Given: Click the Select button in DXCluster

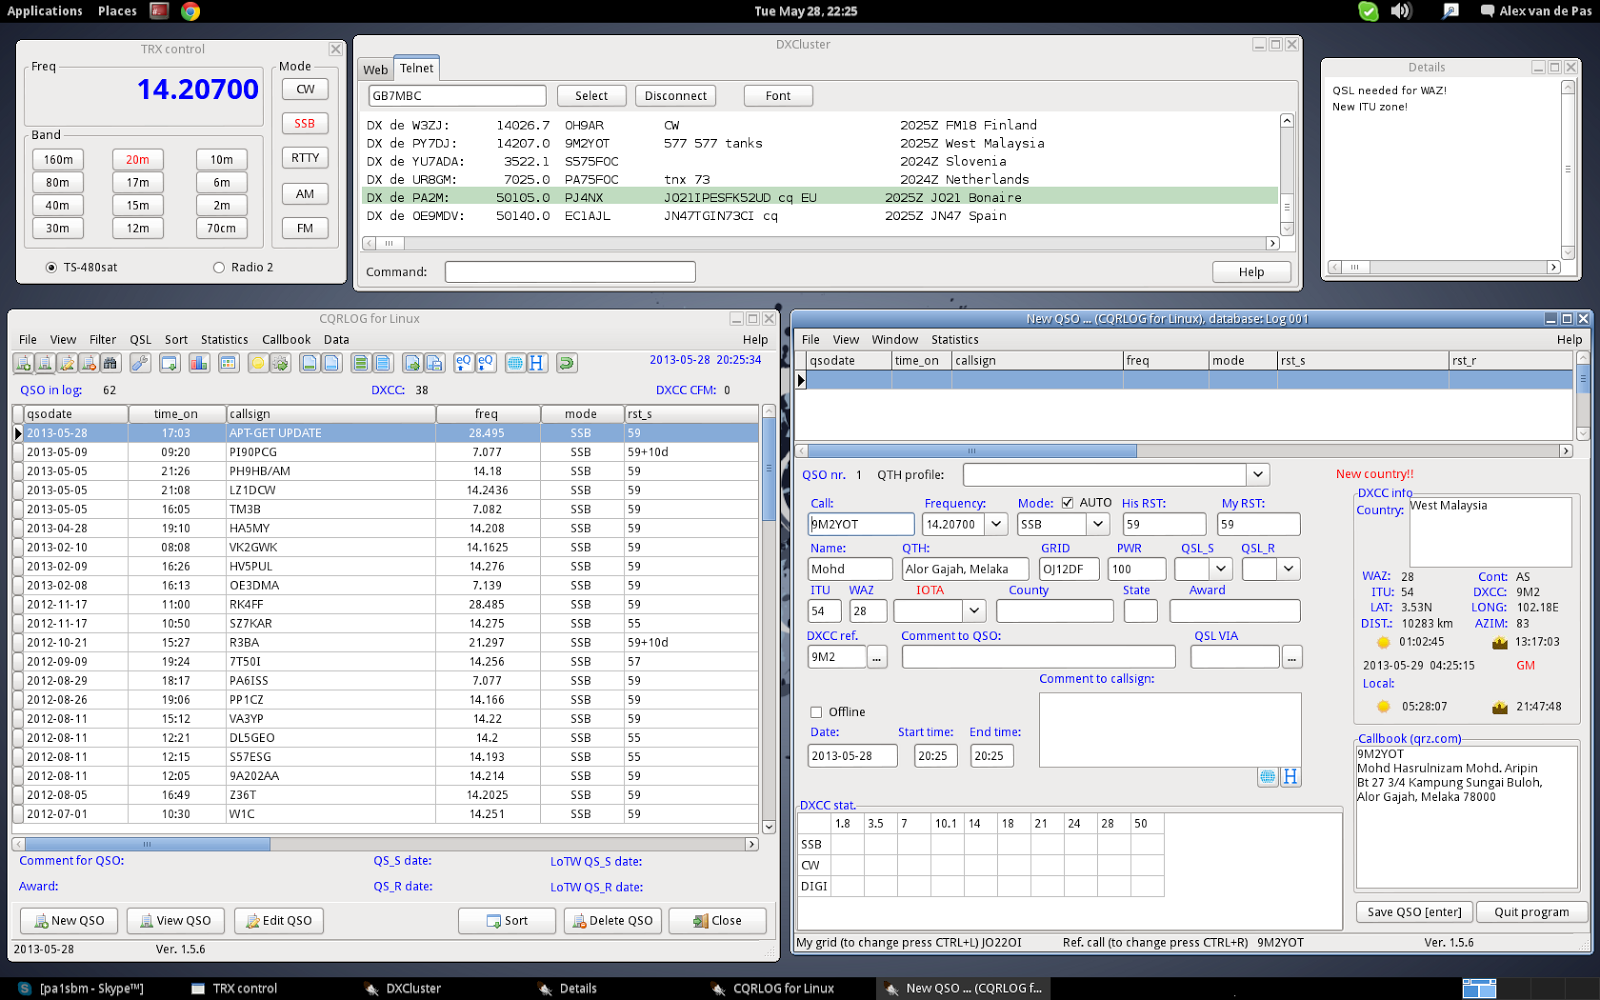Looking at the screenshot, I should (x=591, y=96).
